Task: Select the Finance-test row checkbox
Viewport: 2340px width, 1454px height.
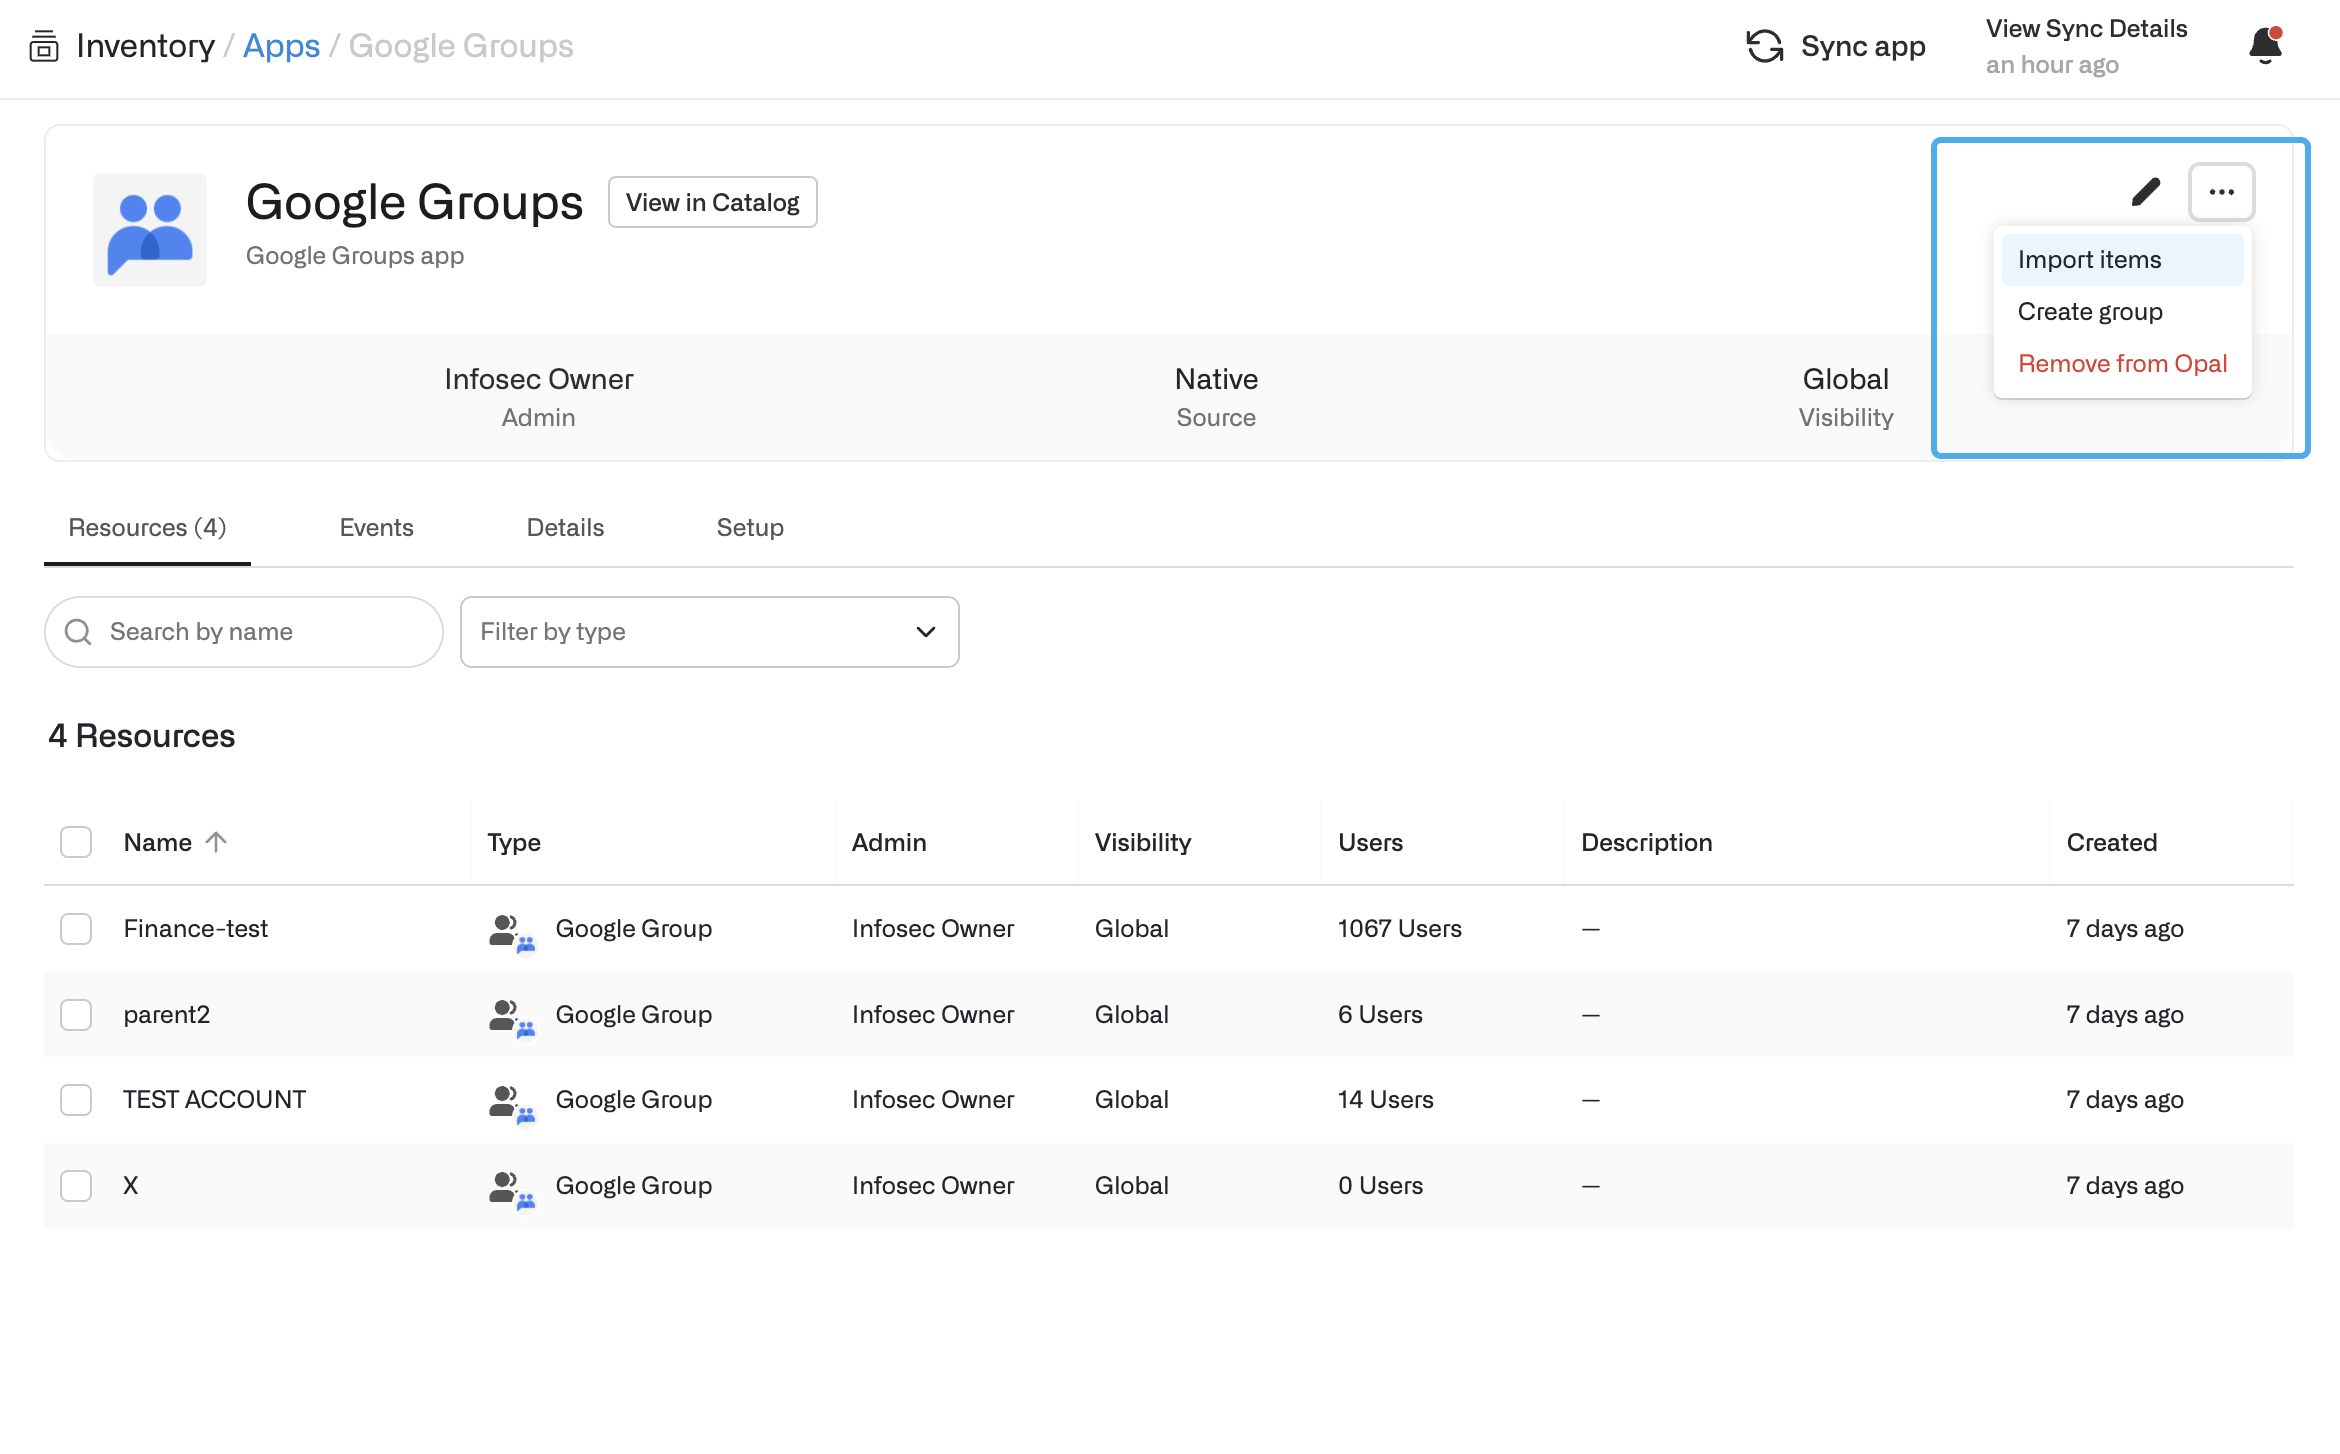Action: pos(76,929)
